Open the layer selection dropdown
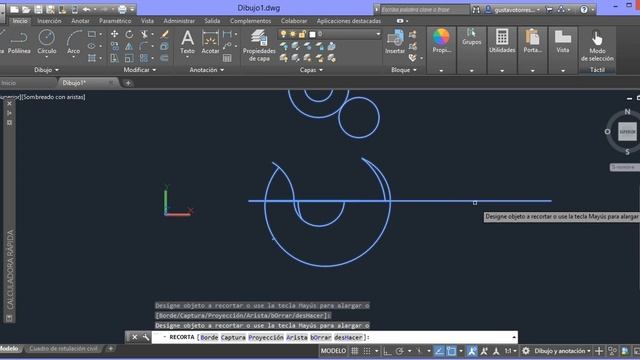The image size is (640, 360). 378,34
